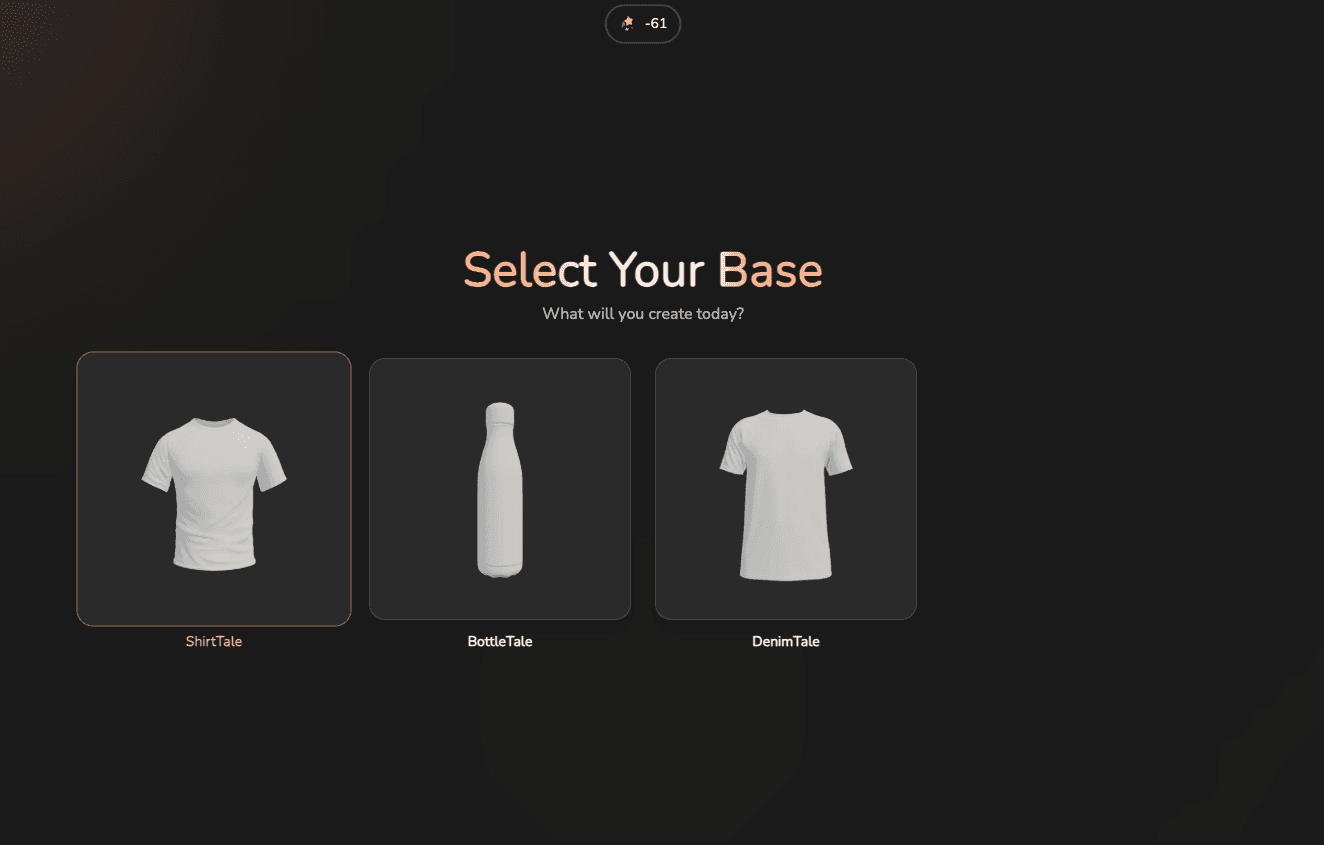Click the DenimTale label text
This screenshot has height=845, width=1324.
[x=786, y=642]
